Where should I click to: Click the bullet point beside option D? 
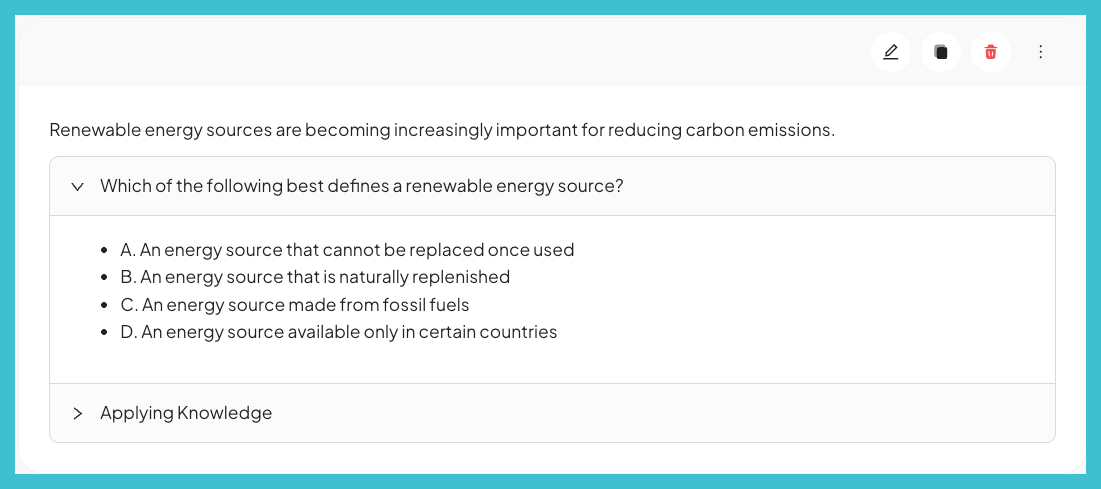[x=104, y=332]
